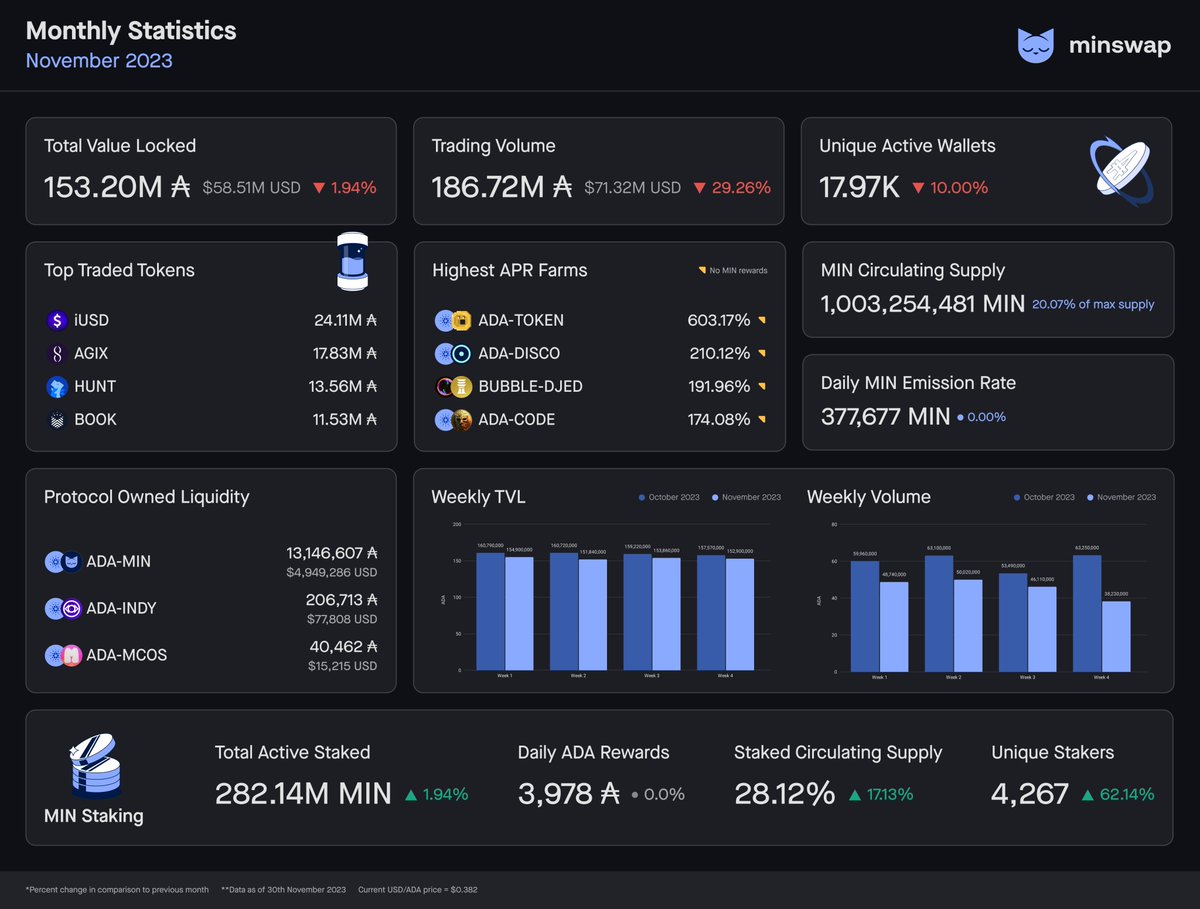Click the Monthly Statistics heading
1200x909 pixels.
point(131,31)
